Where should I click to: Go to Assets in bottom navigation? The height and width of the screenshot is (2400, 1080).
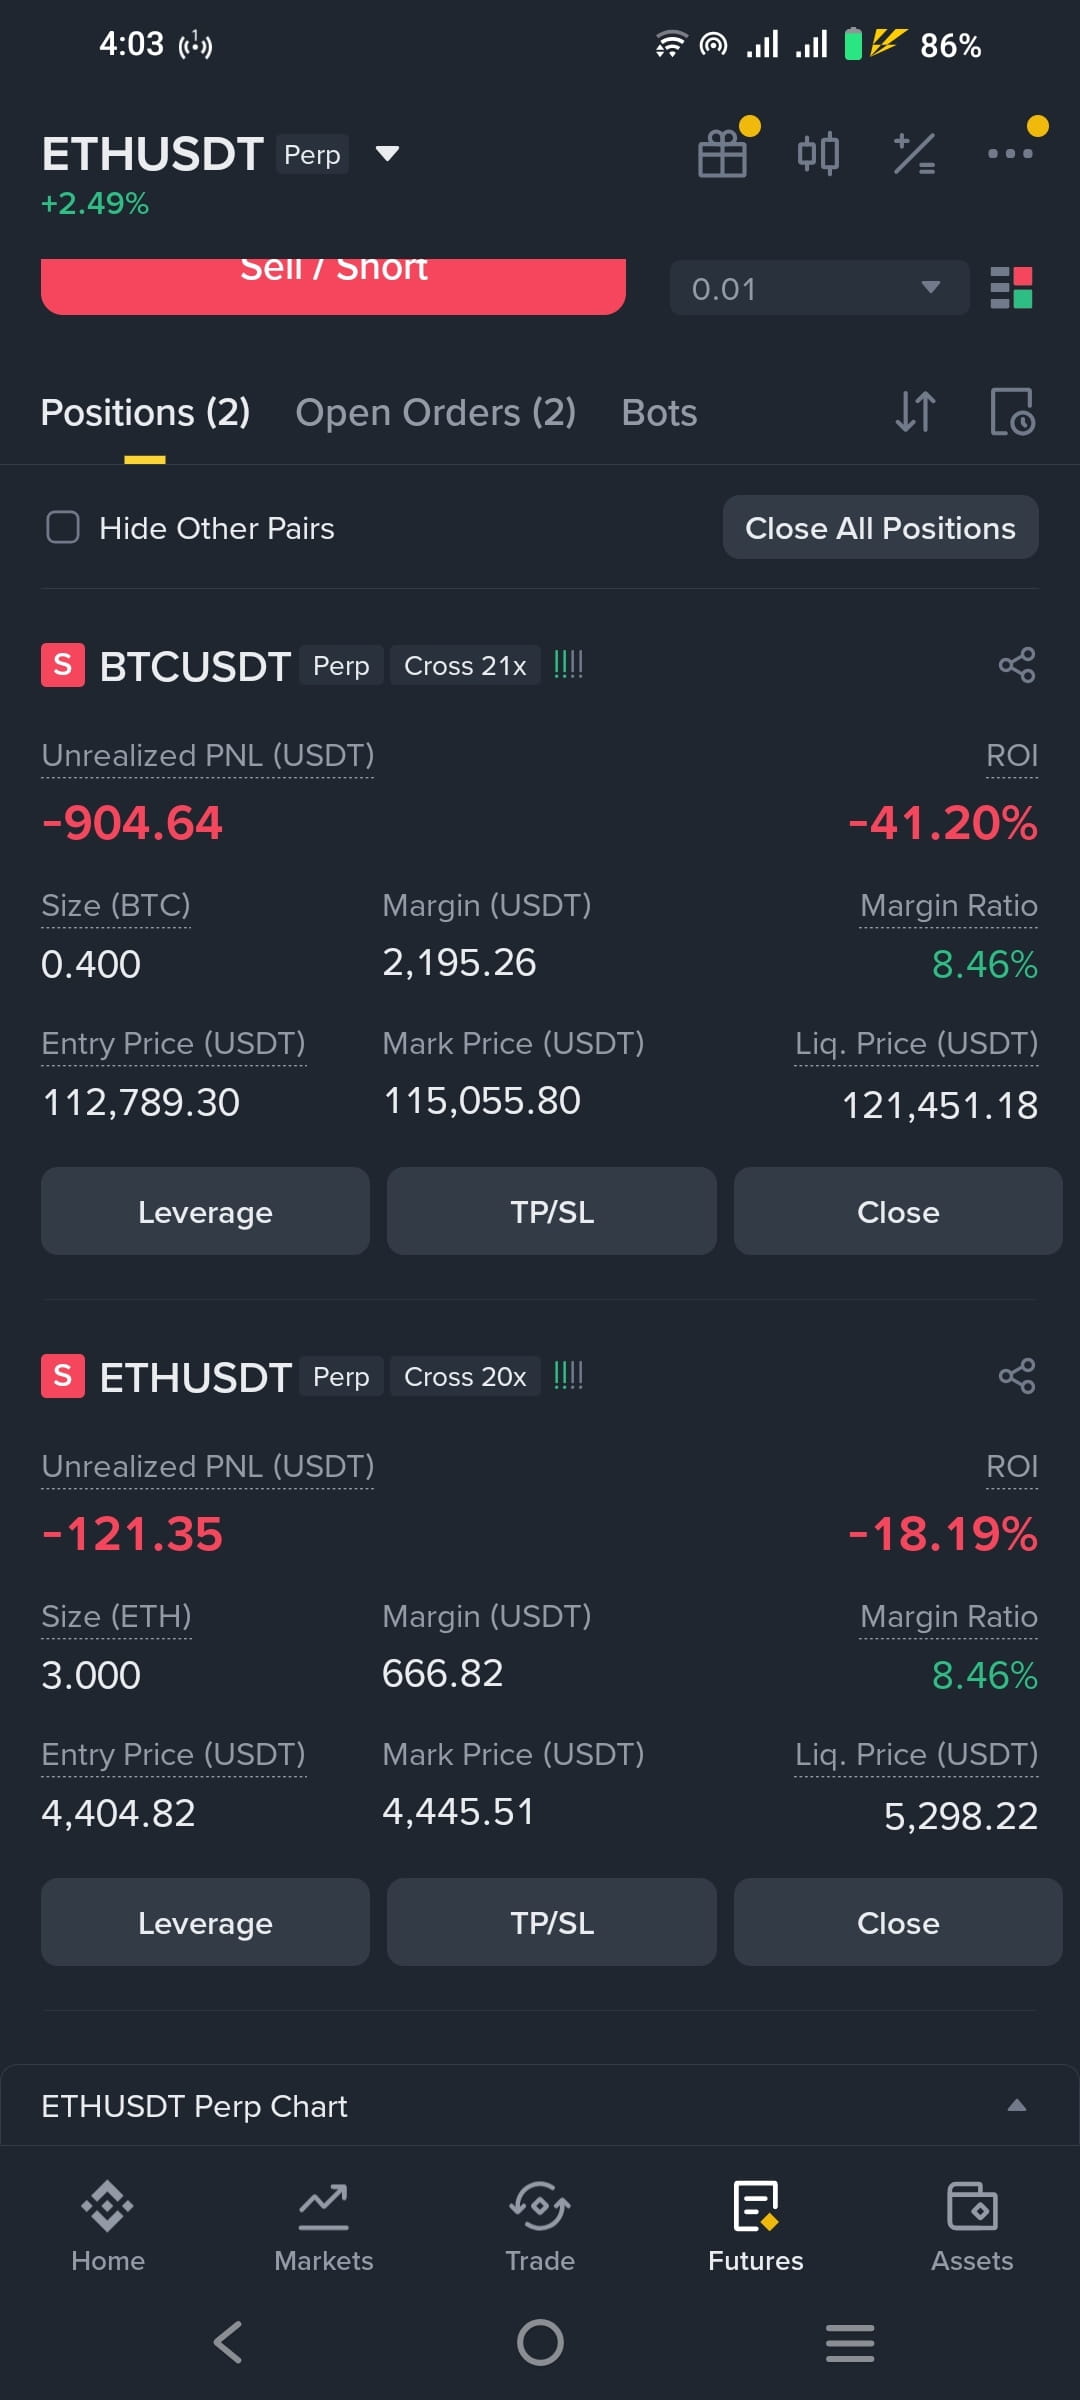tap(972, 2226)
